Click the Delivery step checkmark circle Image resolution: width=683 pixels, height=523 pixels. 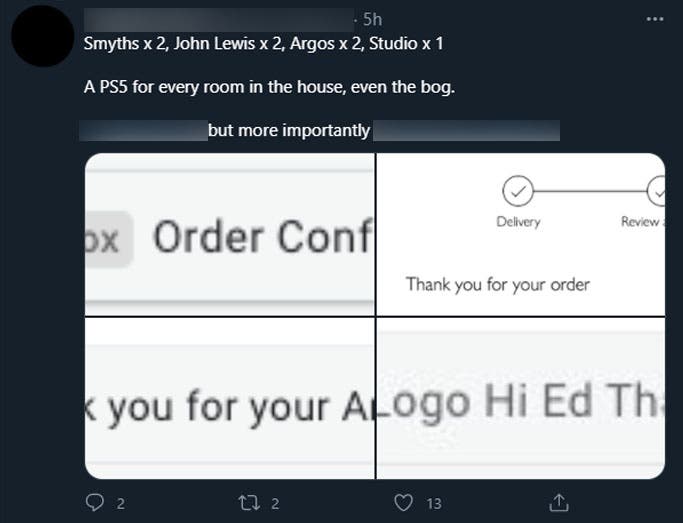[517, 191]
